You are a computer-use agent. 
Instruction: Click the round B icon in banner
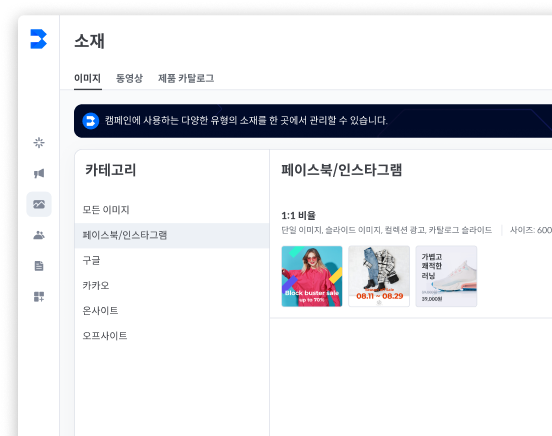click(90, 121)
